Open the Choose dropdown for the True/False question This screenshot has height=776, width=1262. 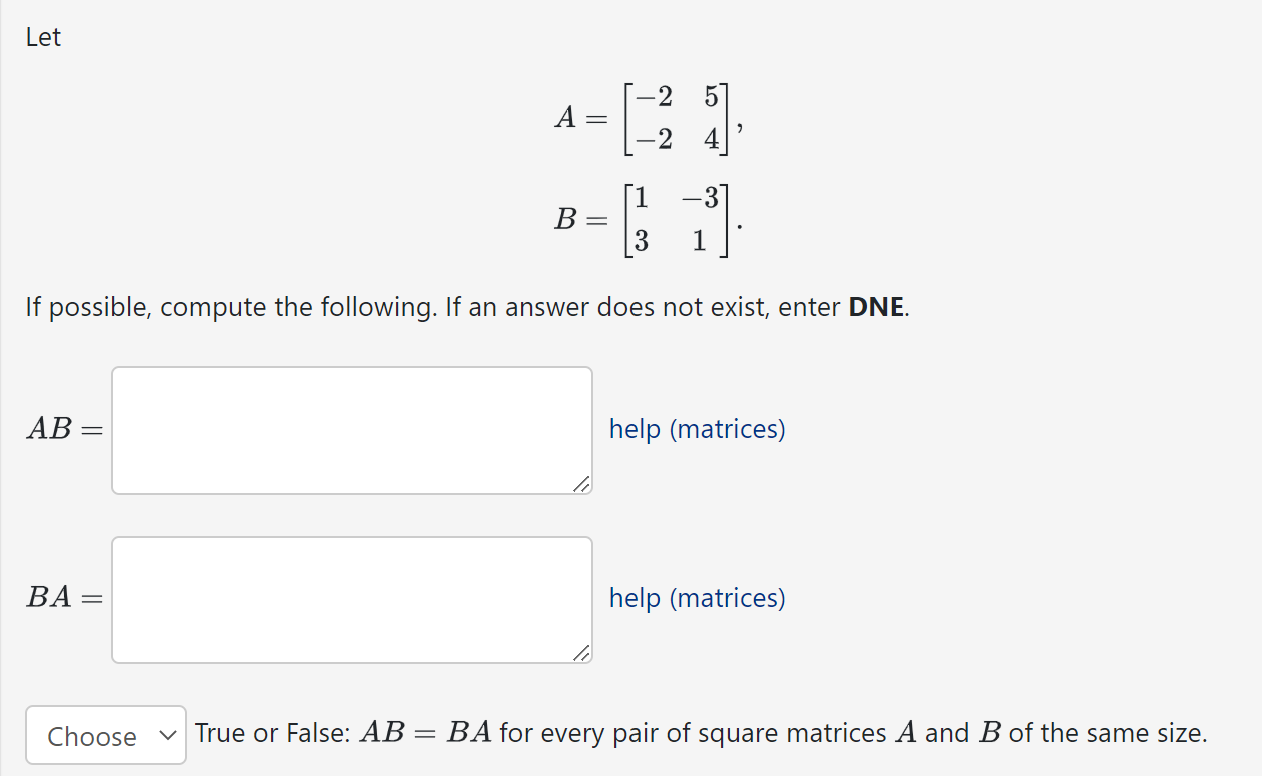(105, 735)
